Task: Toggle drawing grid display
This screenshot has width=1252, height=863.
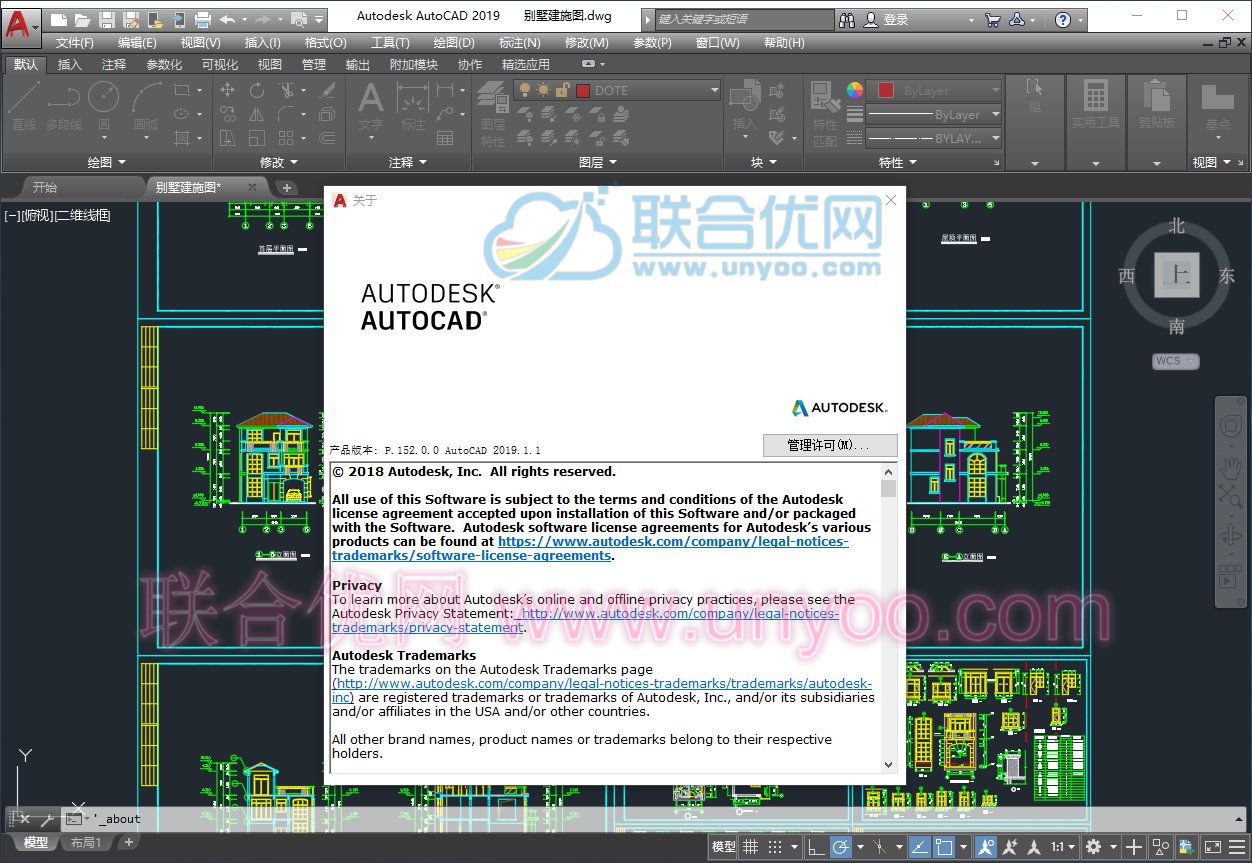Action: pos(751,847)
